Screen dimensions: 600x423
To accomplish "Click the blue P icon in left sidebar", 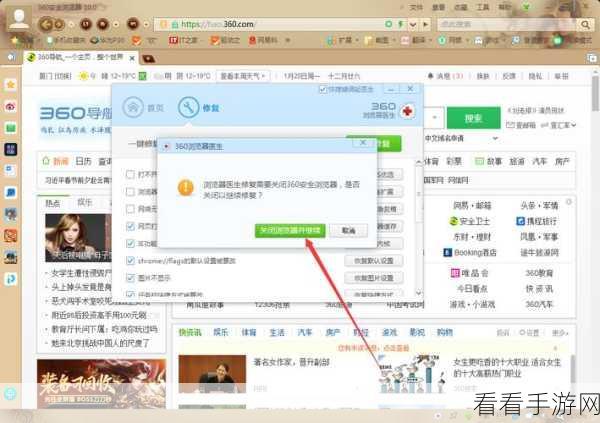I will (10, 279).
